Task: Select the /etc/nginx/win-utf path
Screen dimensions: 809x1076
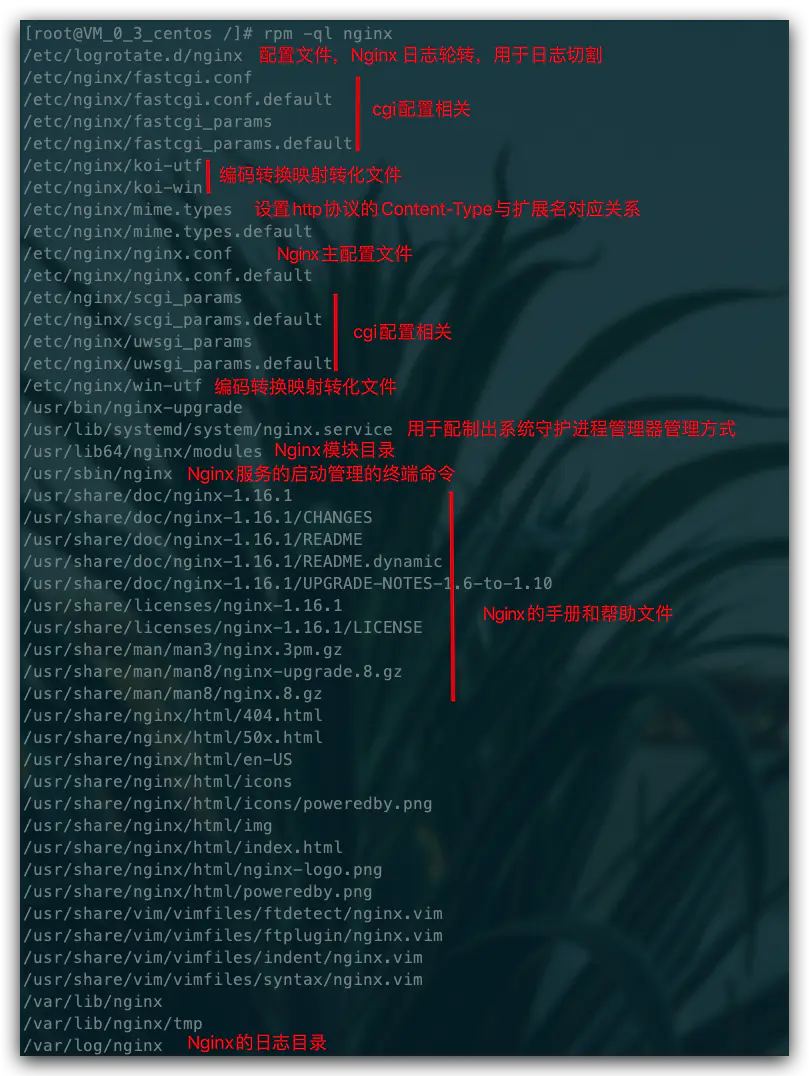Action: 113,386
